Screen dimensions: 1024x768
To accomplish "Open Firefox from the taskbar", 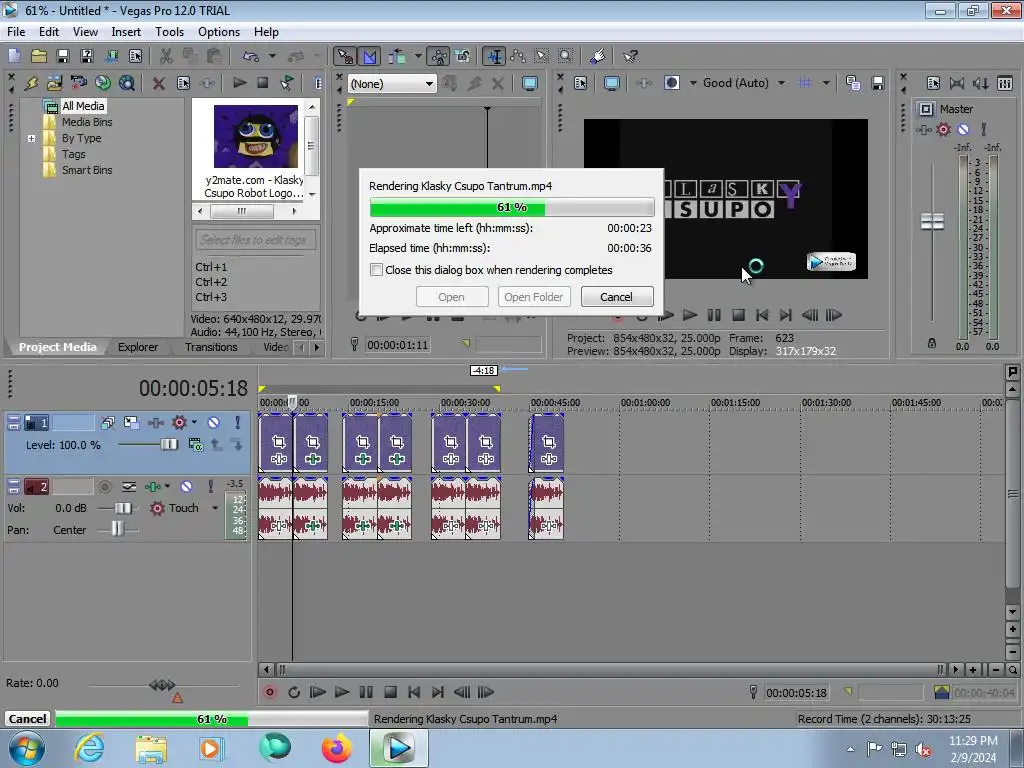I will [336, 748].
